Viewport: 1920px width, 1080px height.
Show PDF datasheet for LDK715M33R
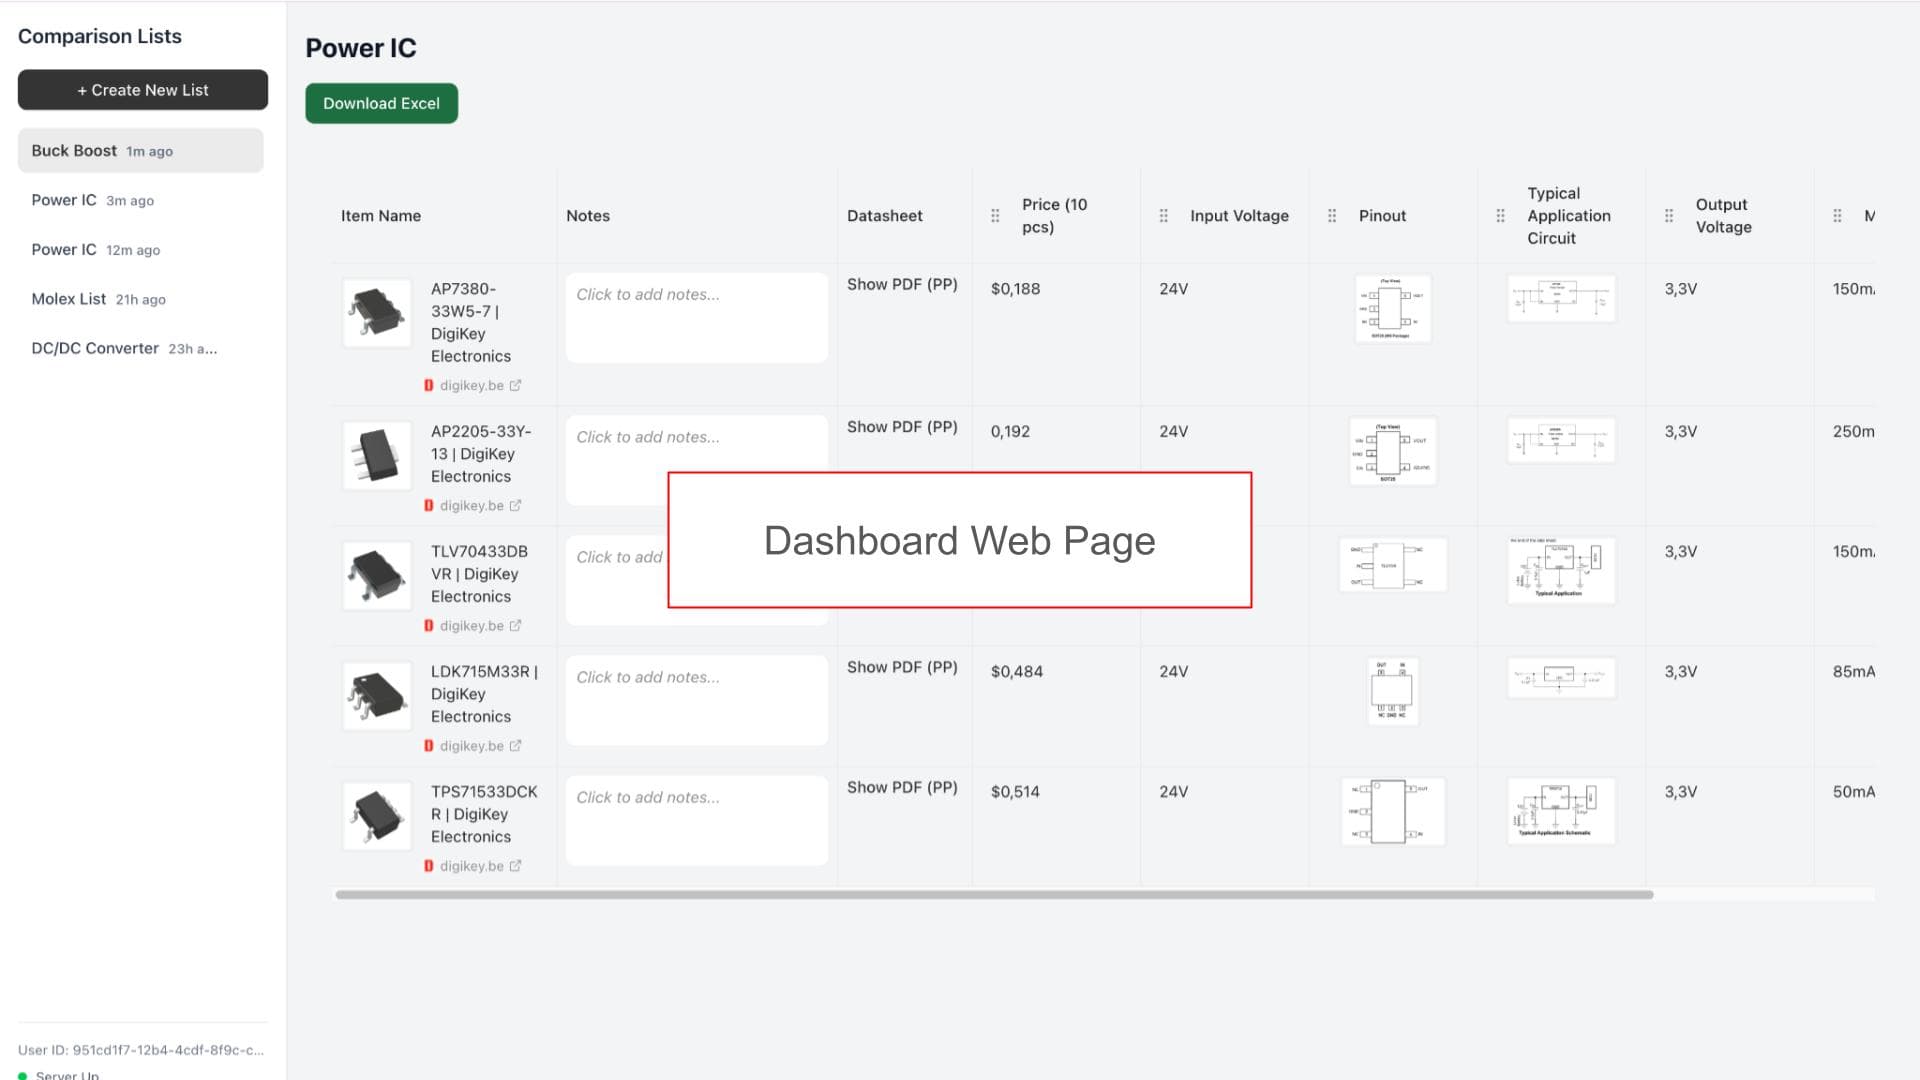coord(902,668)
